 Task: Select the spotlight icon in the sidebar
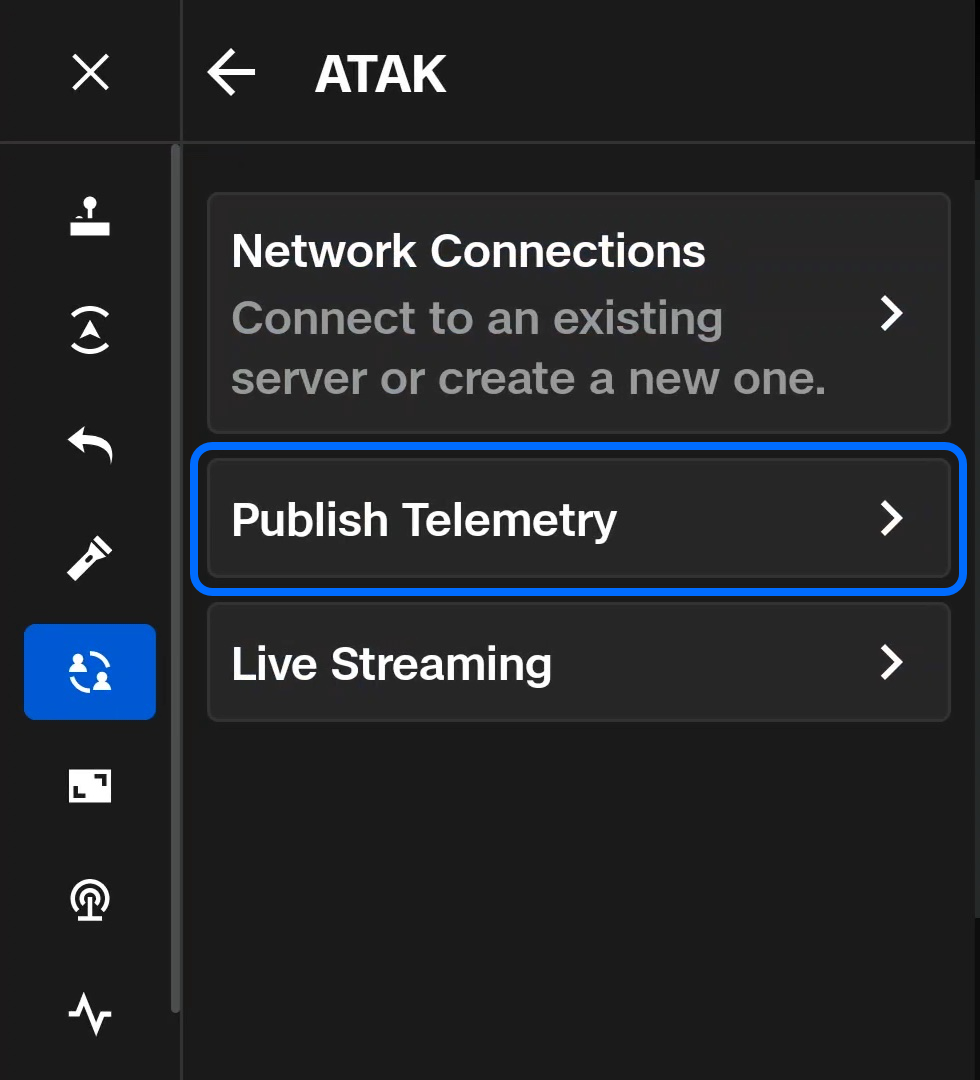coord(90,558)
